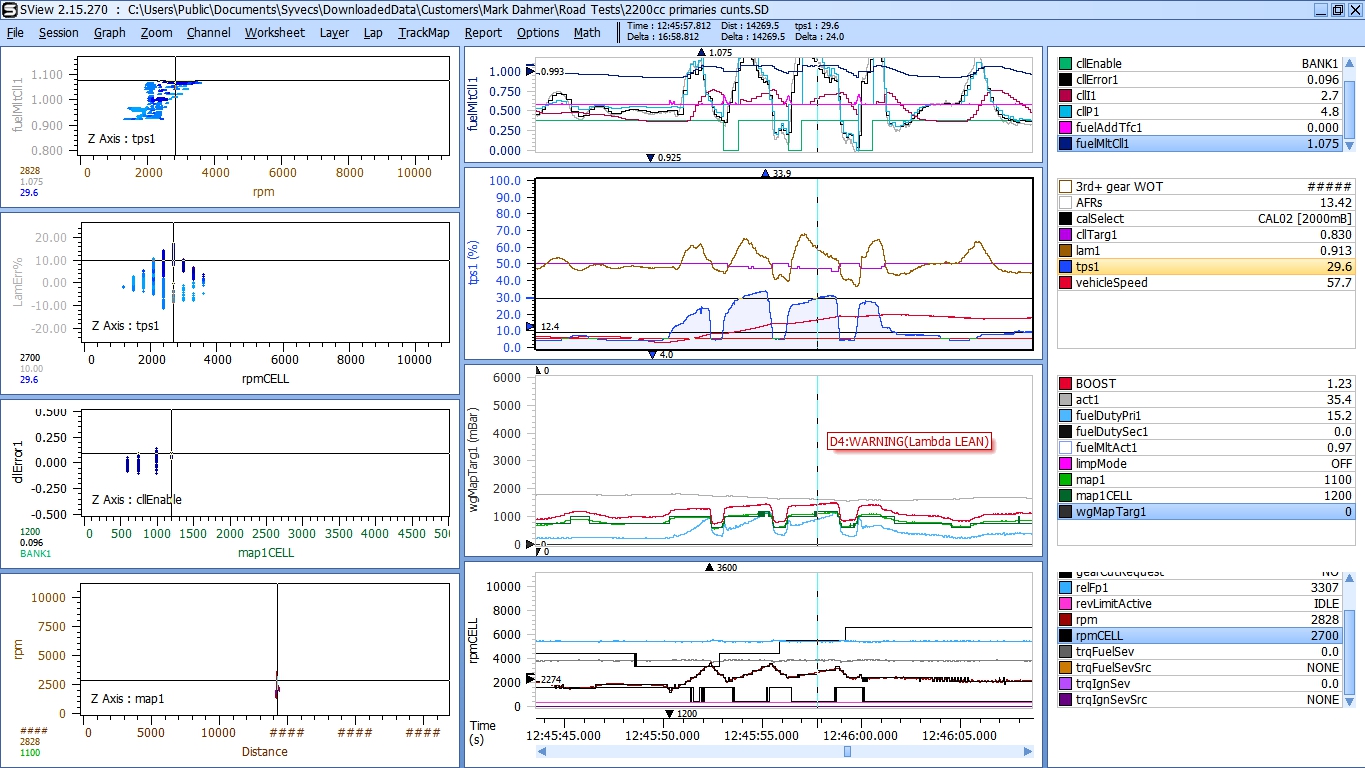Click the fuelAddTfc1 magenta swatch
The width and height of the screenshot is (1365, 768).
1066,127
